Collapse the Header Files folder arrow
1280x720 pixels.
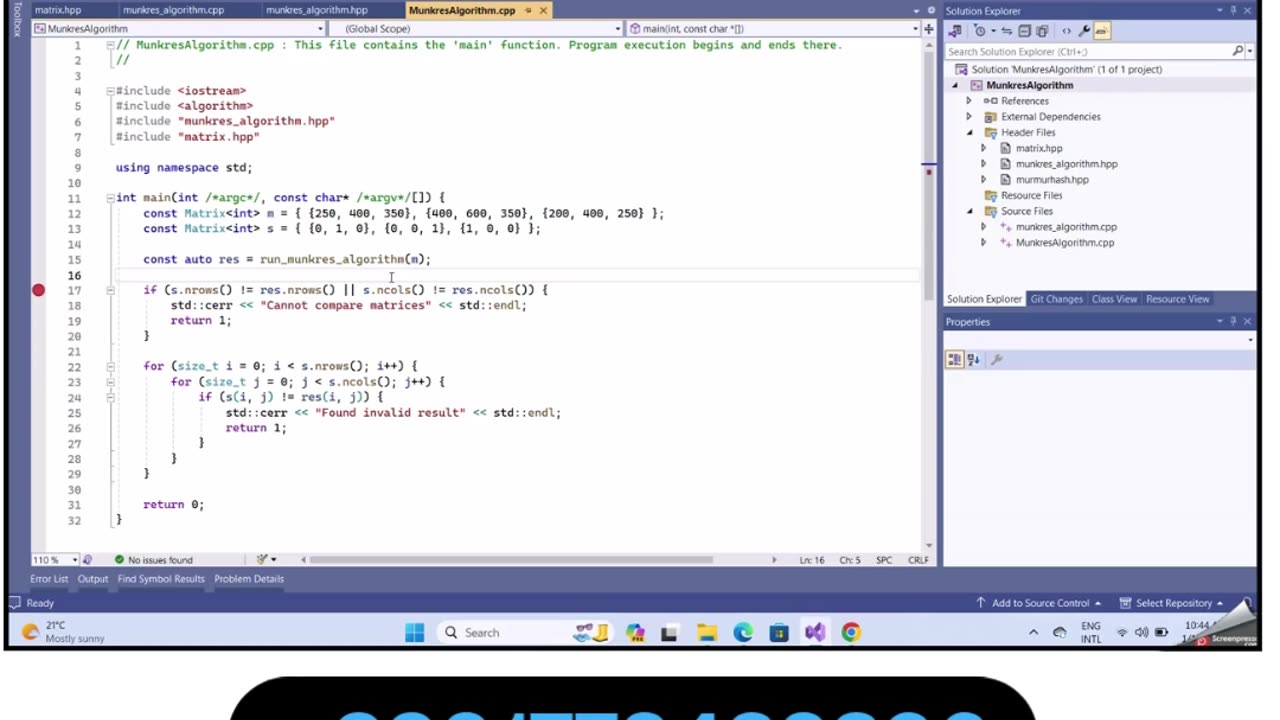(968, 133)
